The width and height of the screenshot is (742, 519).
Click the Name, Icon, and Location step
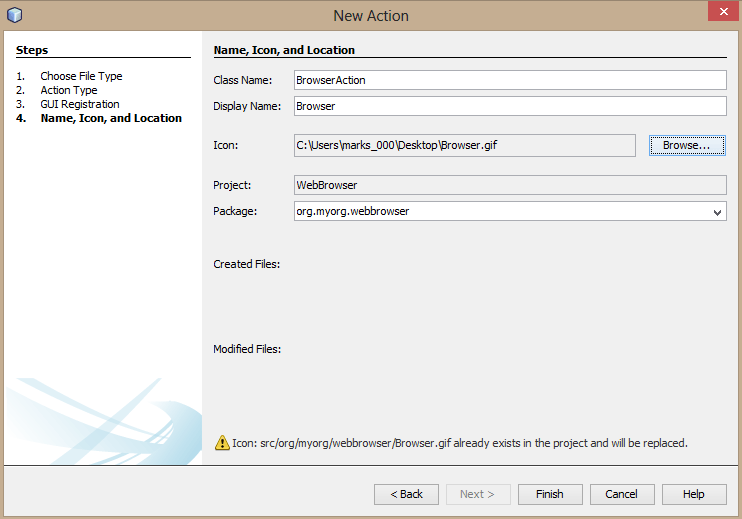(111, 118)
